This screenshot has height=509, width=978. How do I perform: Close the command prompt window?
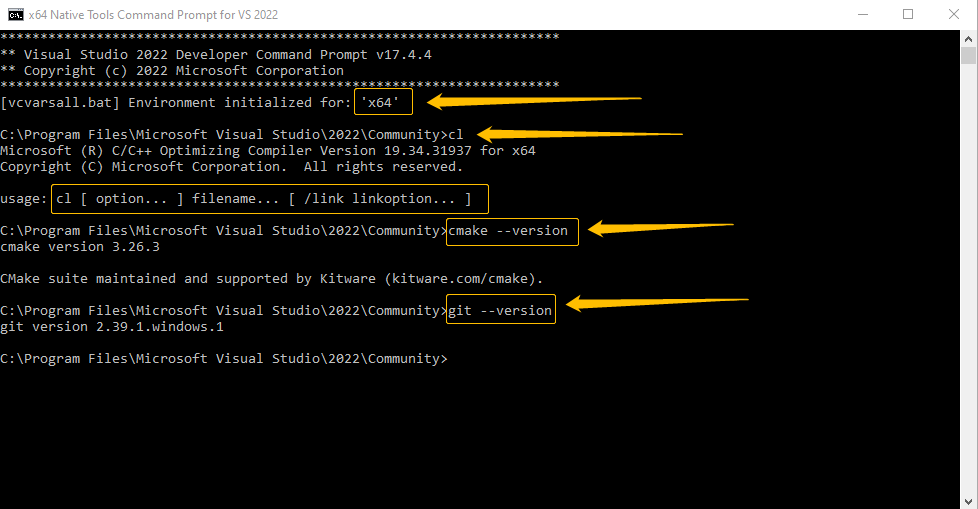coord(954,14)
